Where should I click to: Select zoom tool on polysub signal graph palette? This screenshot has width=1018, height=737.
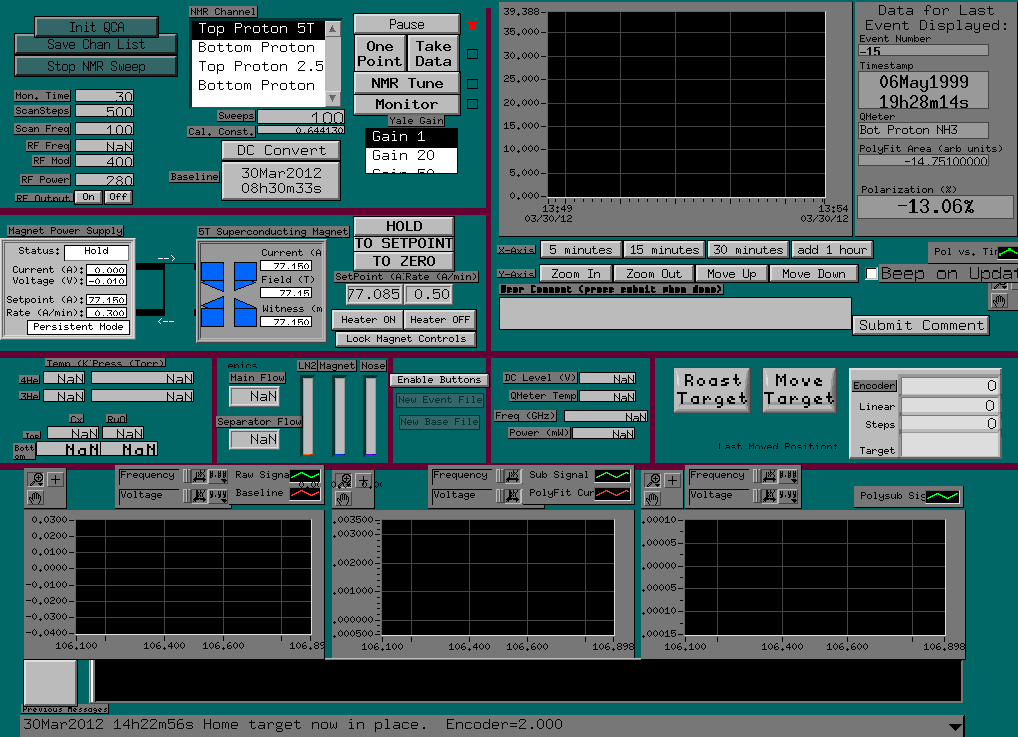pos(653,481)
